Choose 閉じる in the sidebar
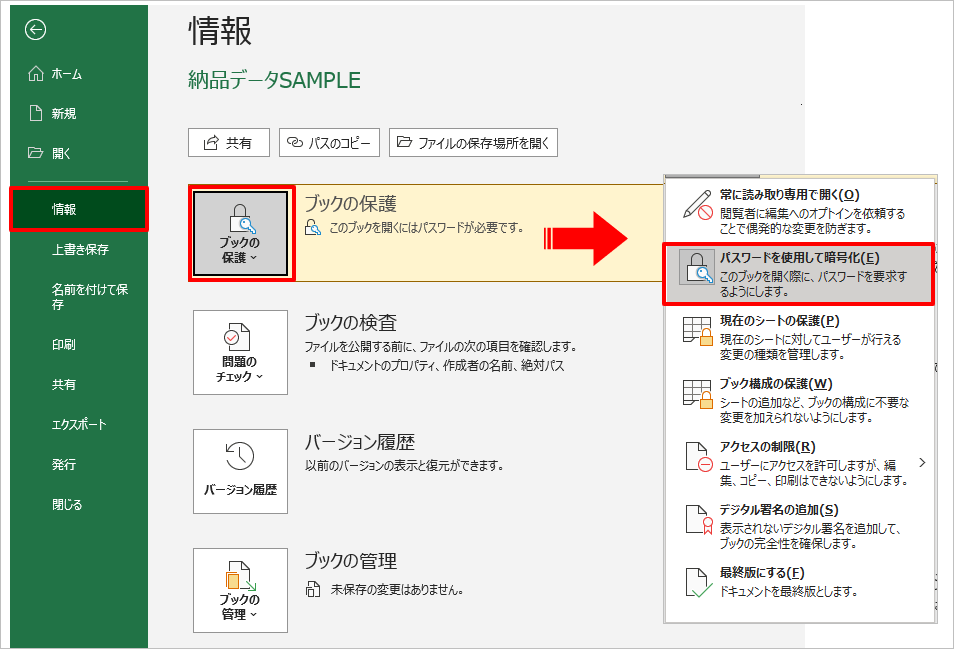 79,504
